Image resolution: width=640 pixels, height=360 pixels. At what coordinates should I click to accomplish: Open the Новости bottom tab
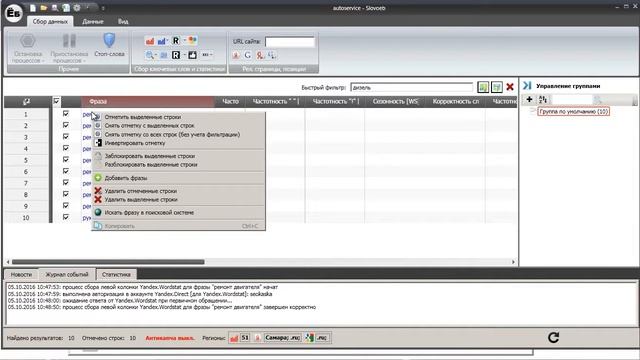pos(21,274)
